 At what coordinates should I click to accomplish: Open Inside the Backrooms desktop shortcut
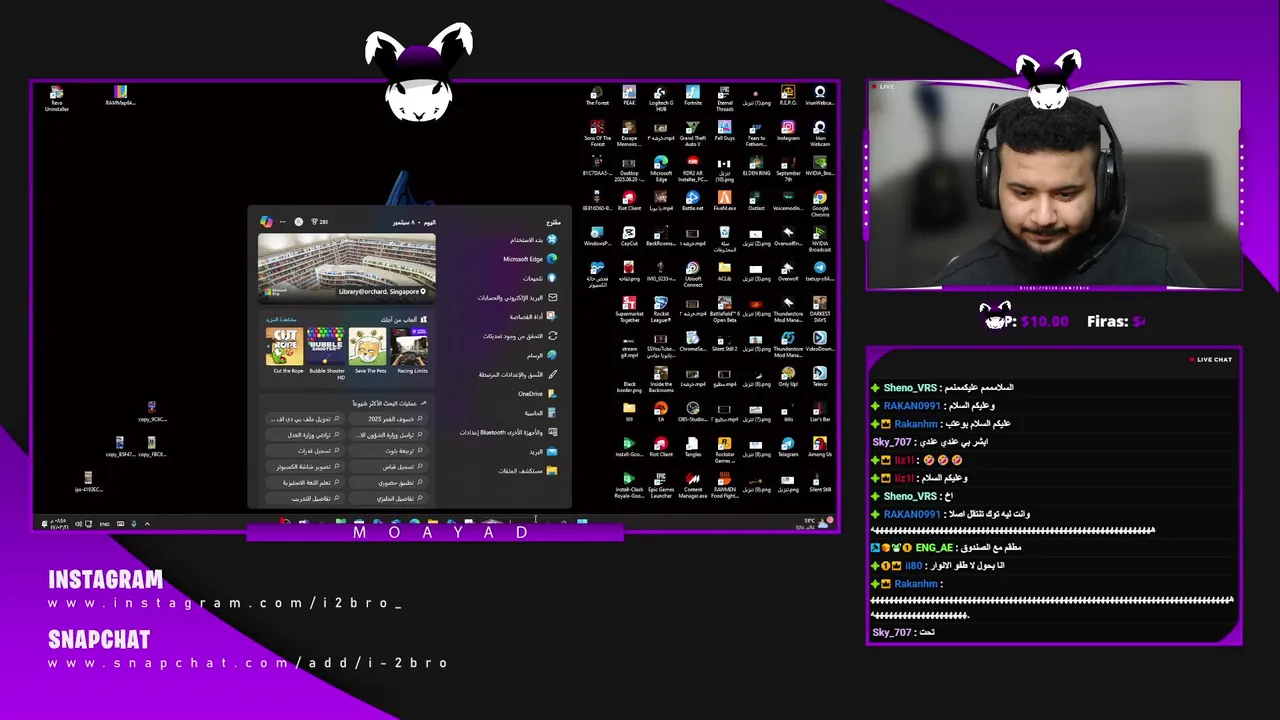click(660, 380)
